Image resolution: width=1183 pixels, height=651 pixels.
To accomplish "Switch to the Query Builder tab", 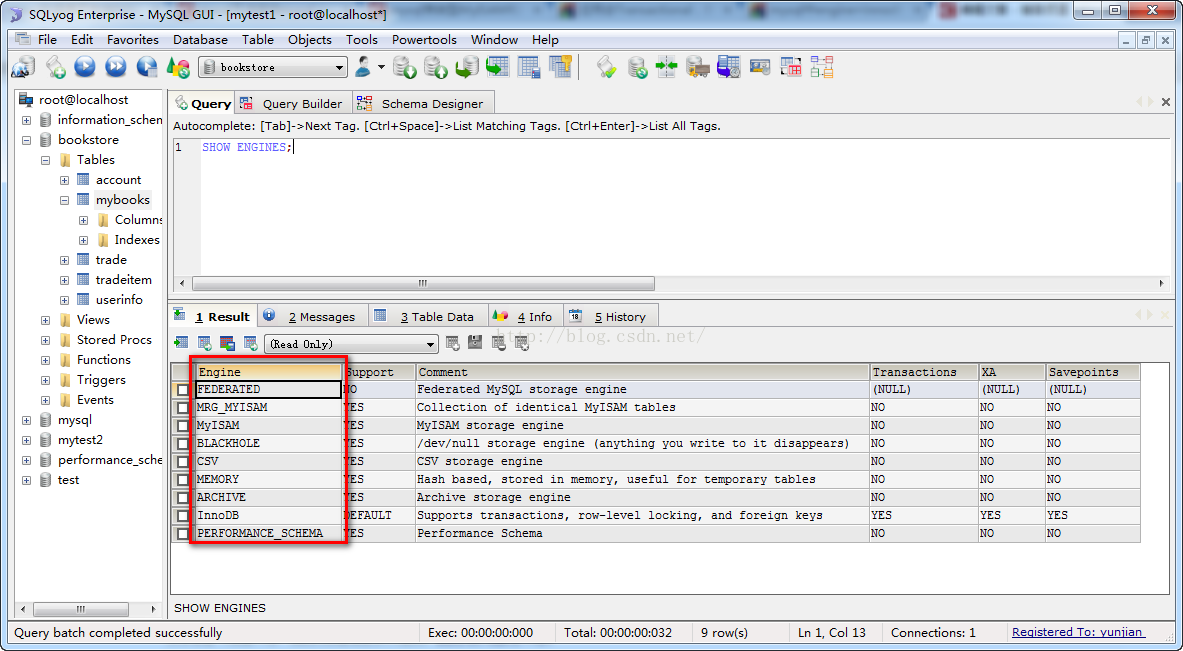I will tap(291, 103).
